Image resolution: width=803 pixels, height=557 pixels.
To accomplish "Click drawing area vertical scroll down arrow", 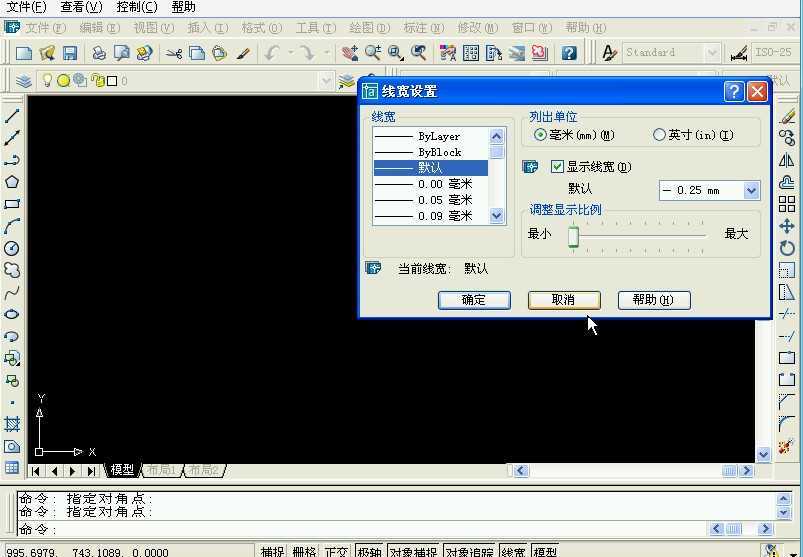I will (764, 454).
